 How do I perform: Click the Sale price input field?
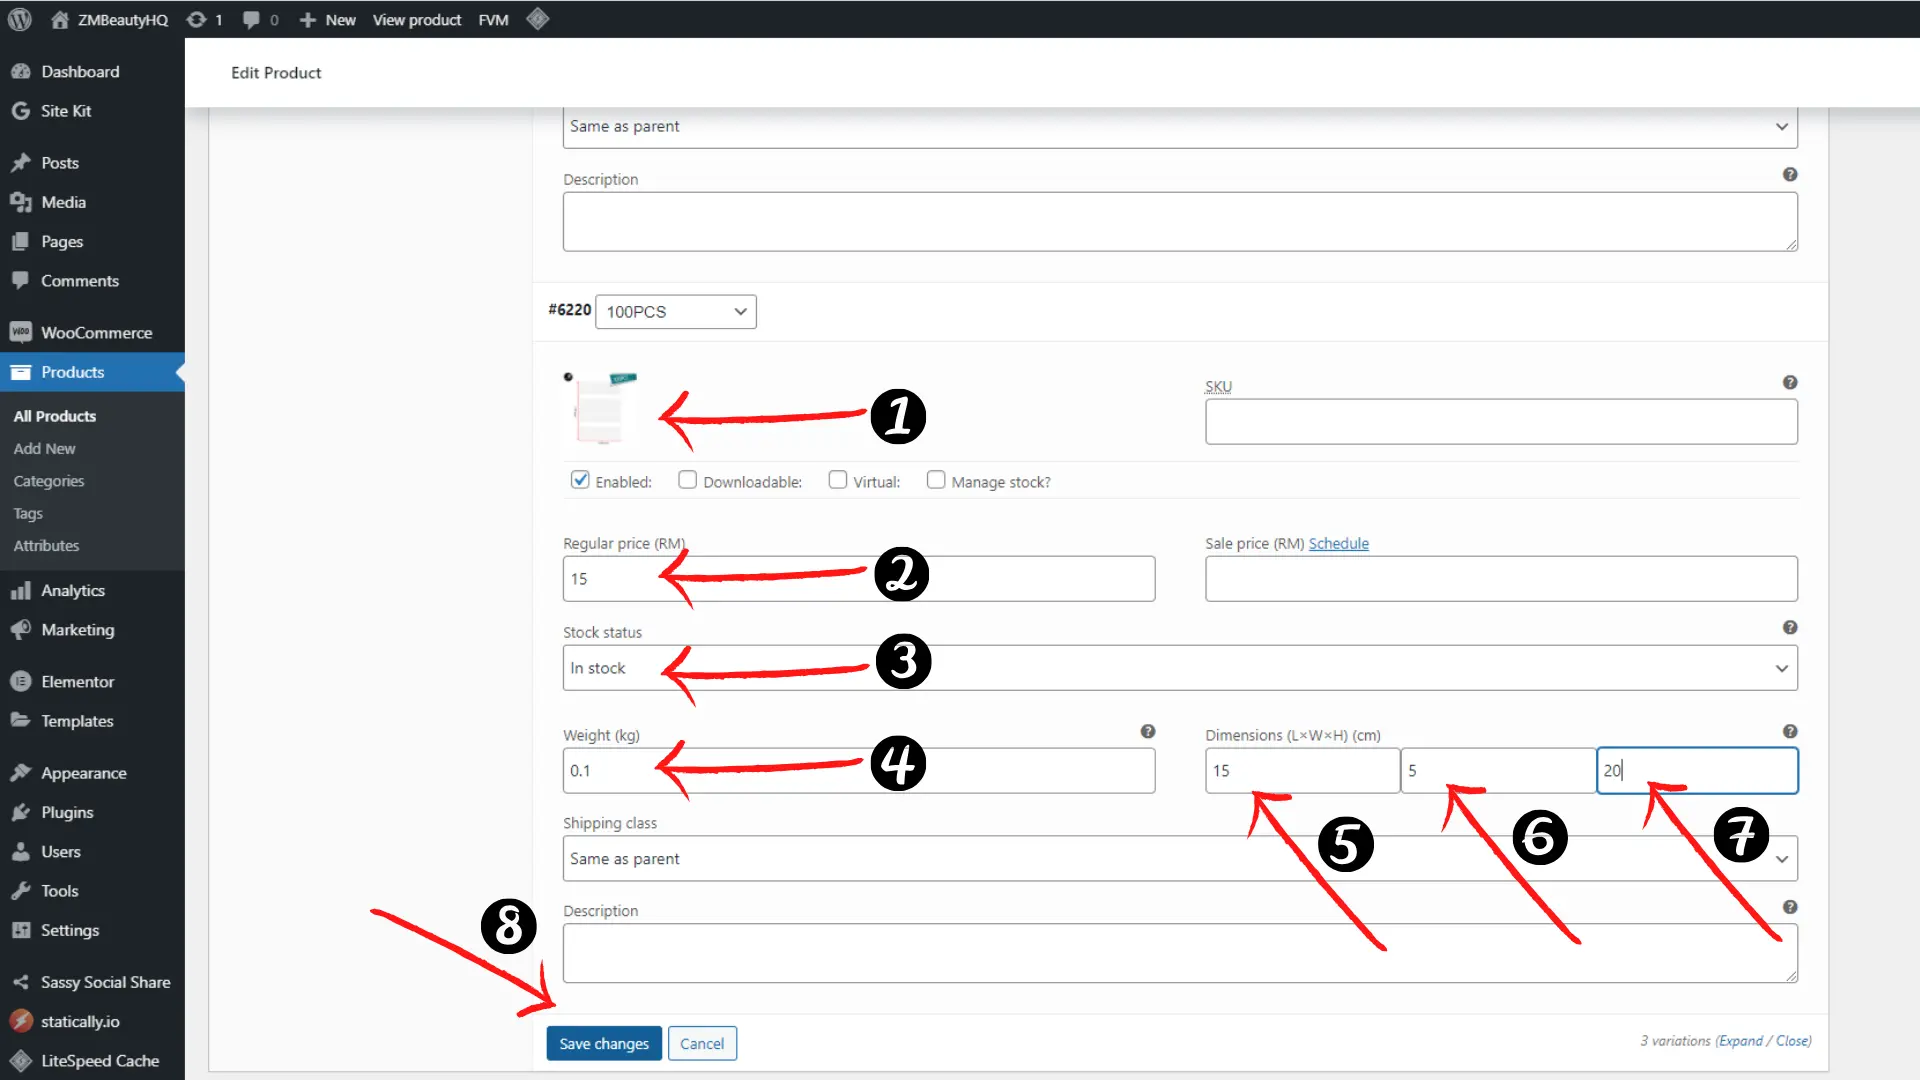coord(1501,579)
